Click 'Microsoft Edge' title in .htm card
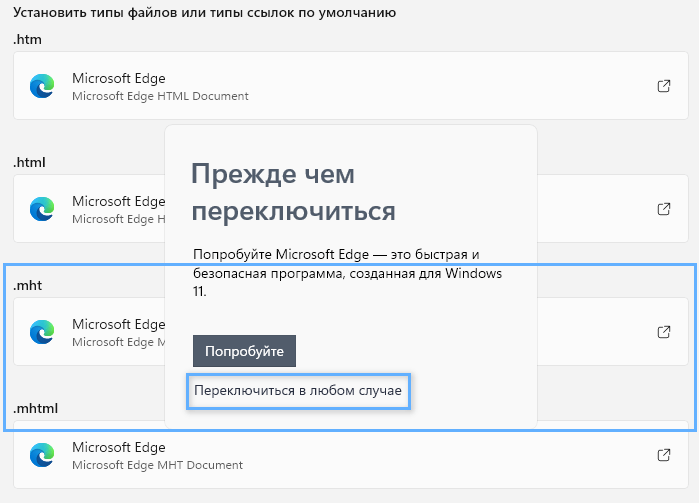 (x=119, y=78)
